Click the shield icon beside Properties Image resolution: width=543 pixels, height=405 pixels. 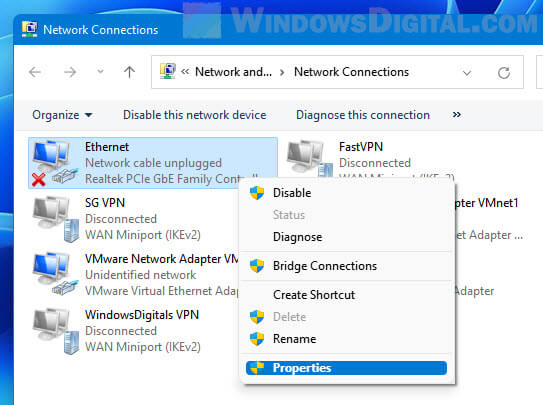(257, 368)
